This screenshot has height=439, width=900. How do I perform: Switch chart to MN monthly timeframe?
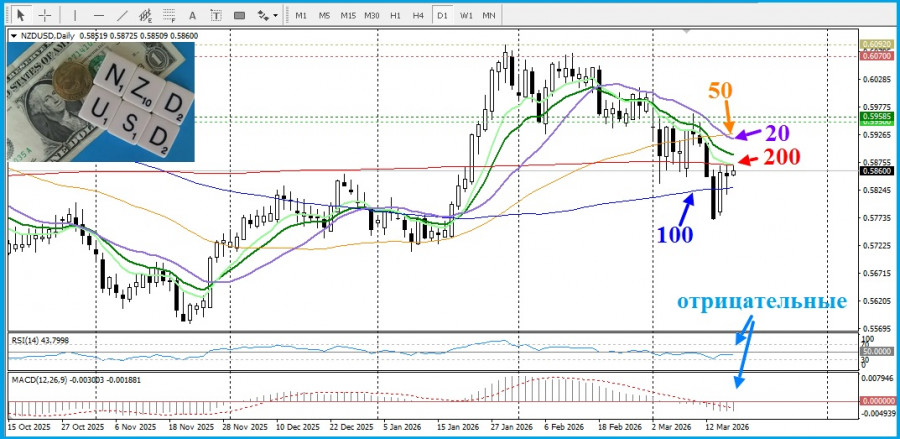point(489,15)
